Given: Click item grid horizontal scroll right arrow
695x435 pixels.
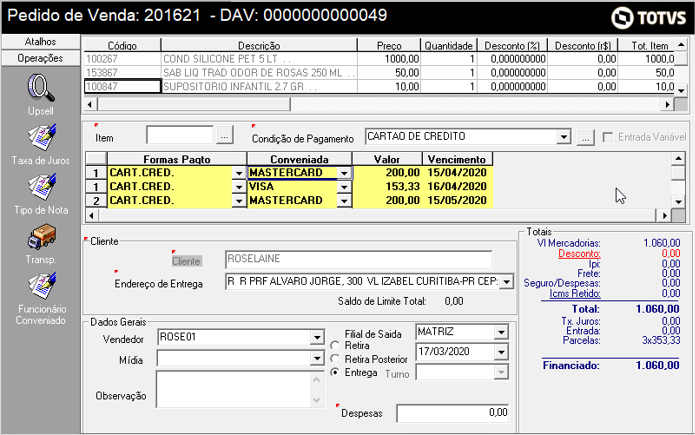Looking at the screenshot, I should click(667, 105).
